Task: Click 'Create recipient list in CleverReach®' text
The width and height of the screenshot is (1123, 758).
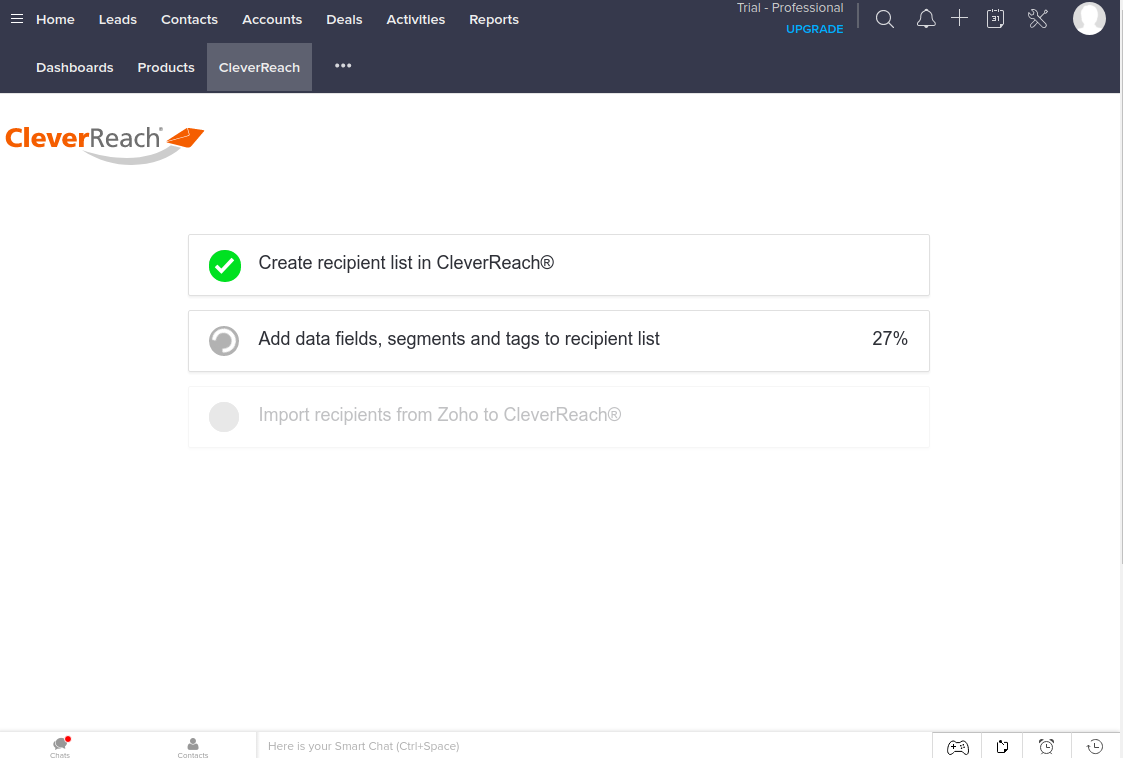Action: (x=406, y=263)
